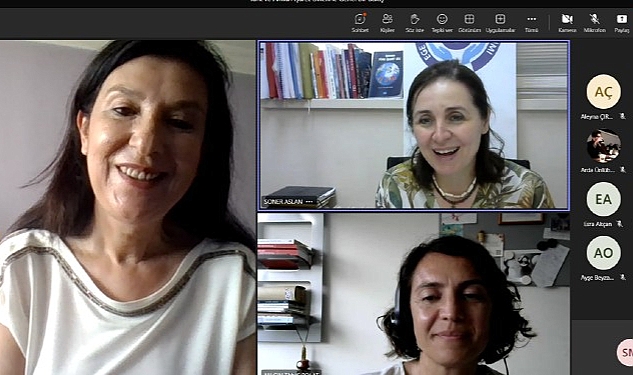Raise hand with Söz iste
The width and height of the screenshot is (633, 375).
[x=414, y=23]
